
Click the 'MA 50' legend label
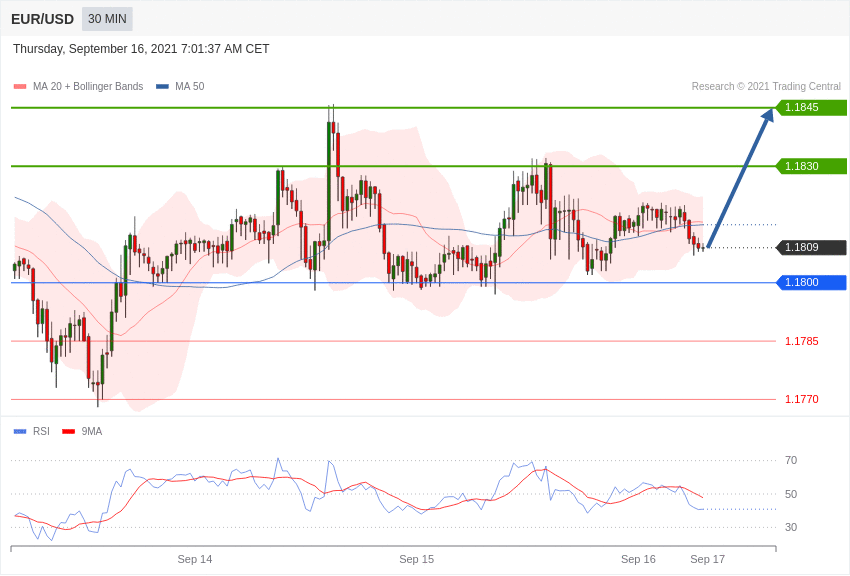(x=190, y=86)
